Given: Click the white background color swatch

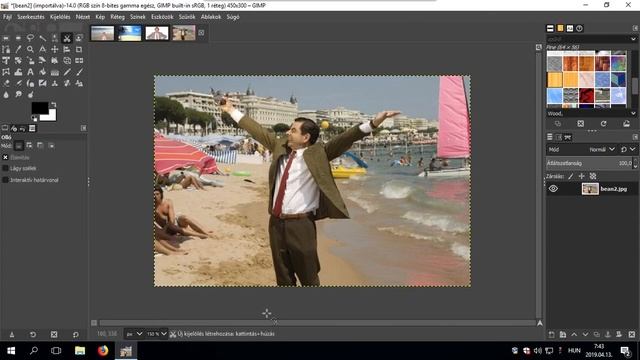Looking at the screenshot, I should [x=50, y=116].
